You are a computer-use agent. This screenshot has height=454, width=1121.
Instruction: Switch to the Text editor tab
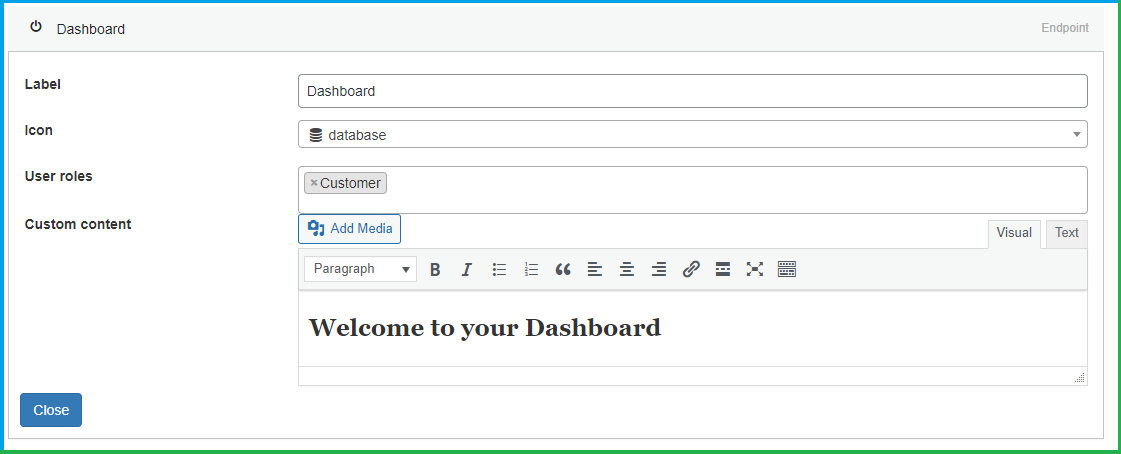tap(1067, 233)
